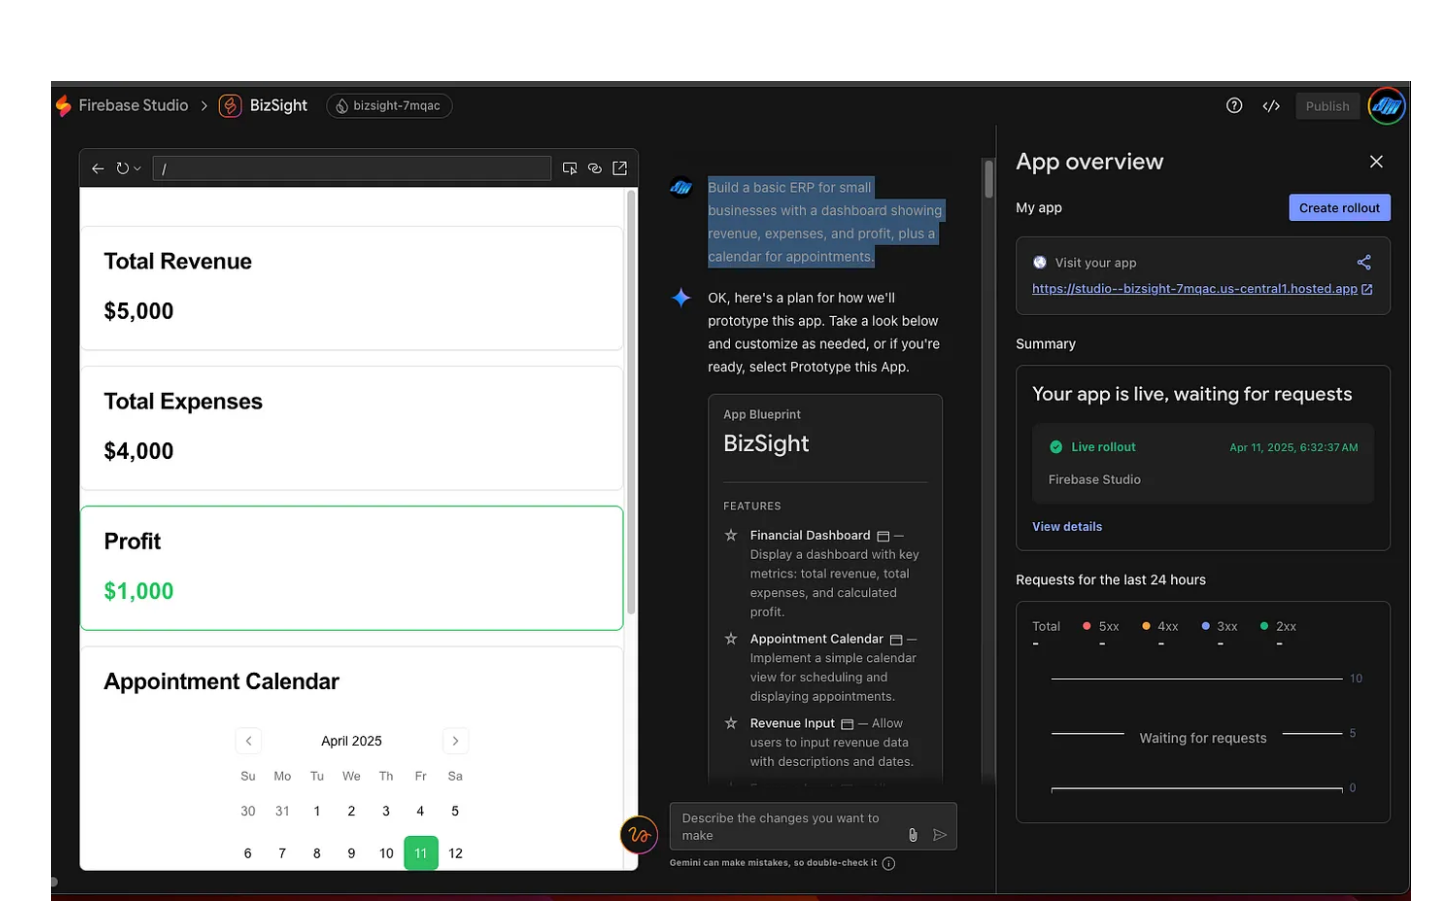The width and height of the screenshot is (1448, 914).
Task: Select April 5 in calendar
Action: (455, 811)
